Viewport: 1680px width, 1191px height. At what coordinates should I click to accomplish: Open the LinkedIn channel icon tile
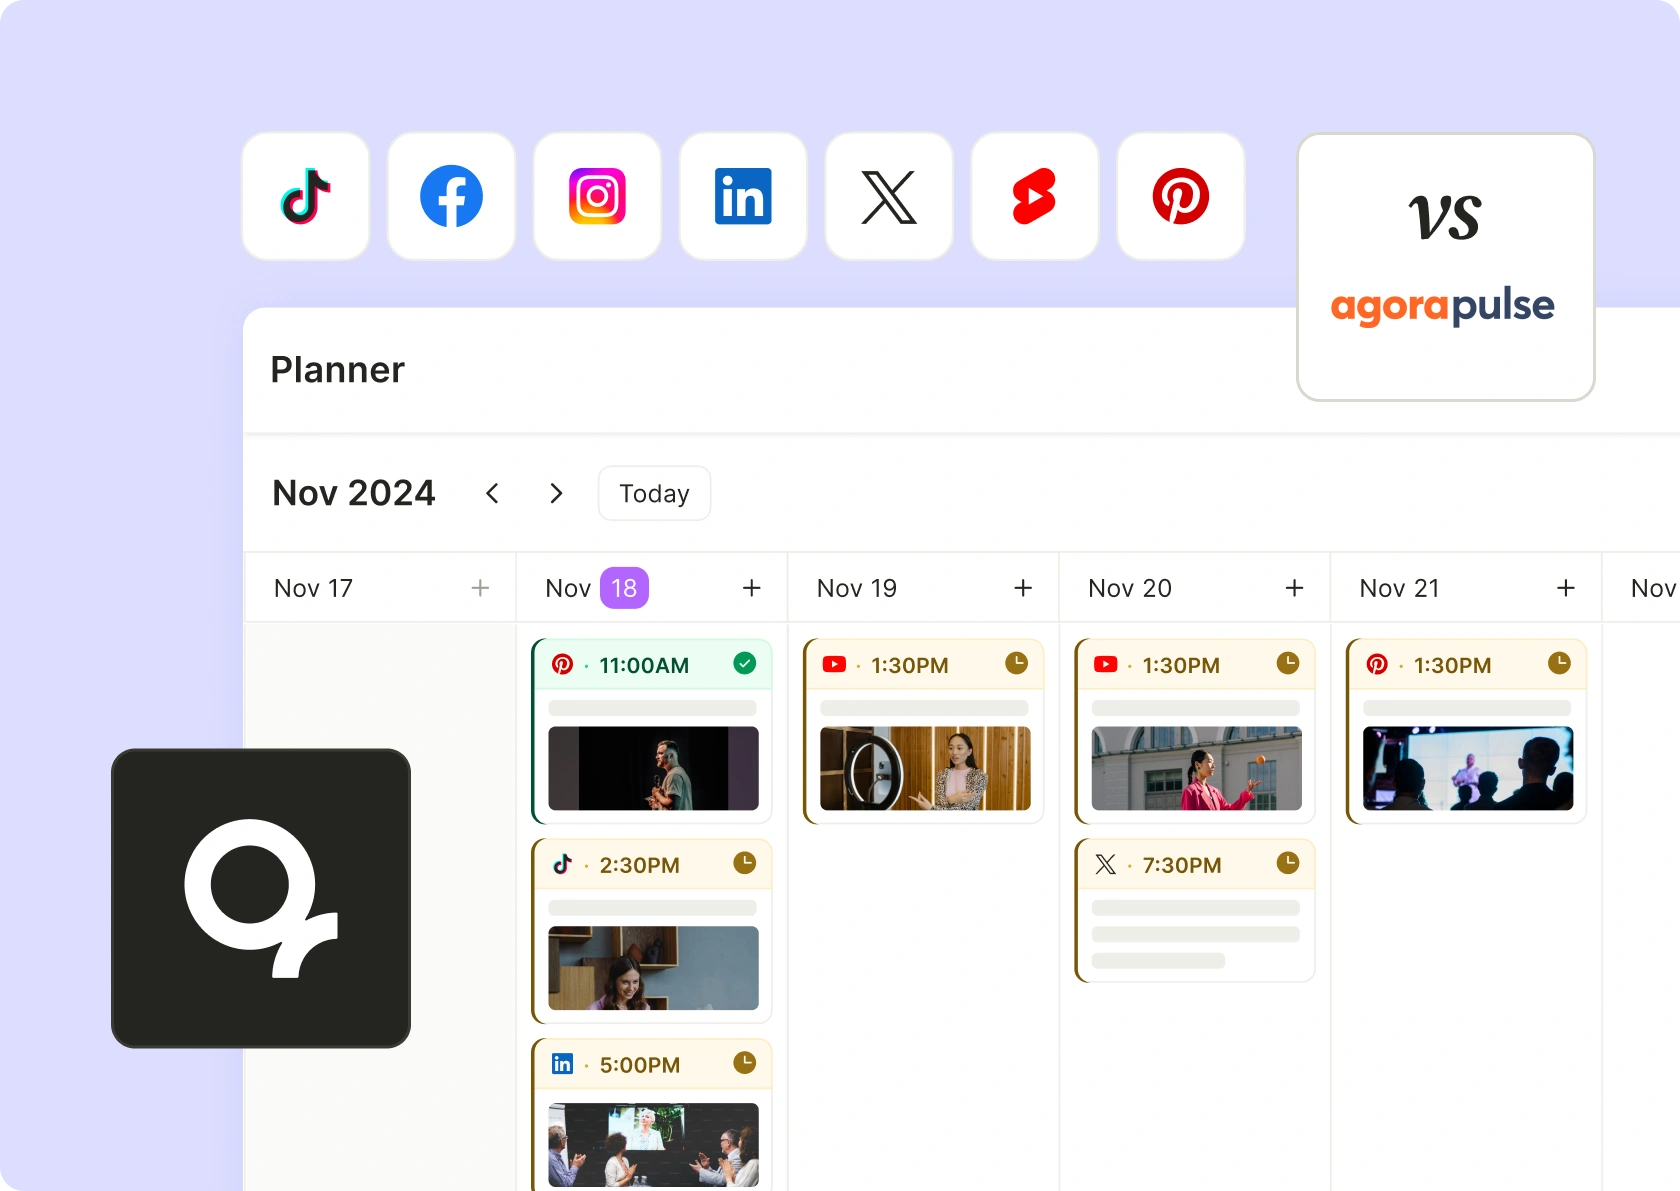pyautogui.click(x=743, y=197)
